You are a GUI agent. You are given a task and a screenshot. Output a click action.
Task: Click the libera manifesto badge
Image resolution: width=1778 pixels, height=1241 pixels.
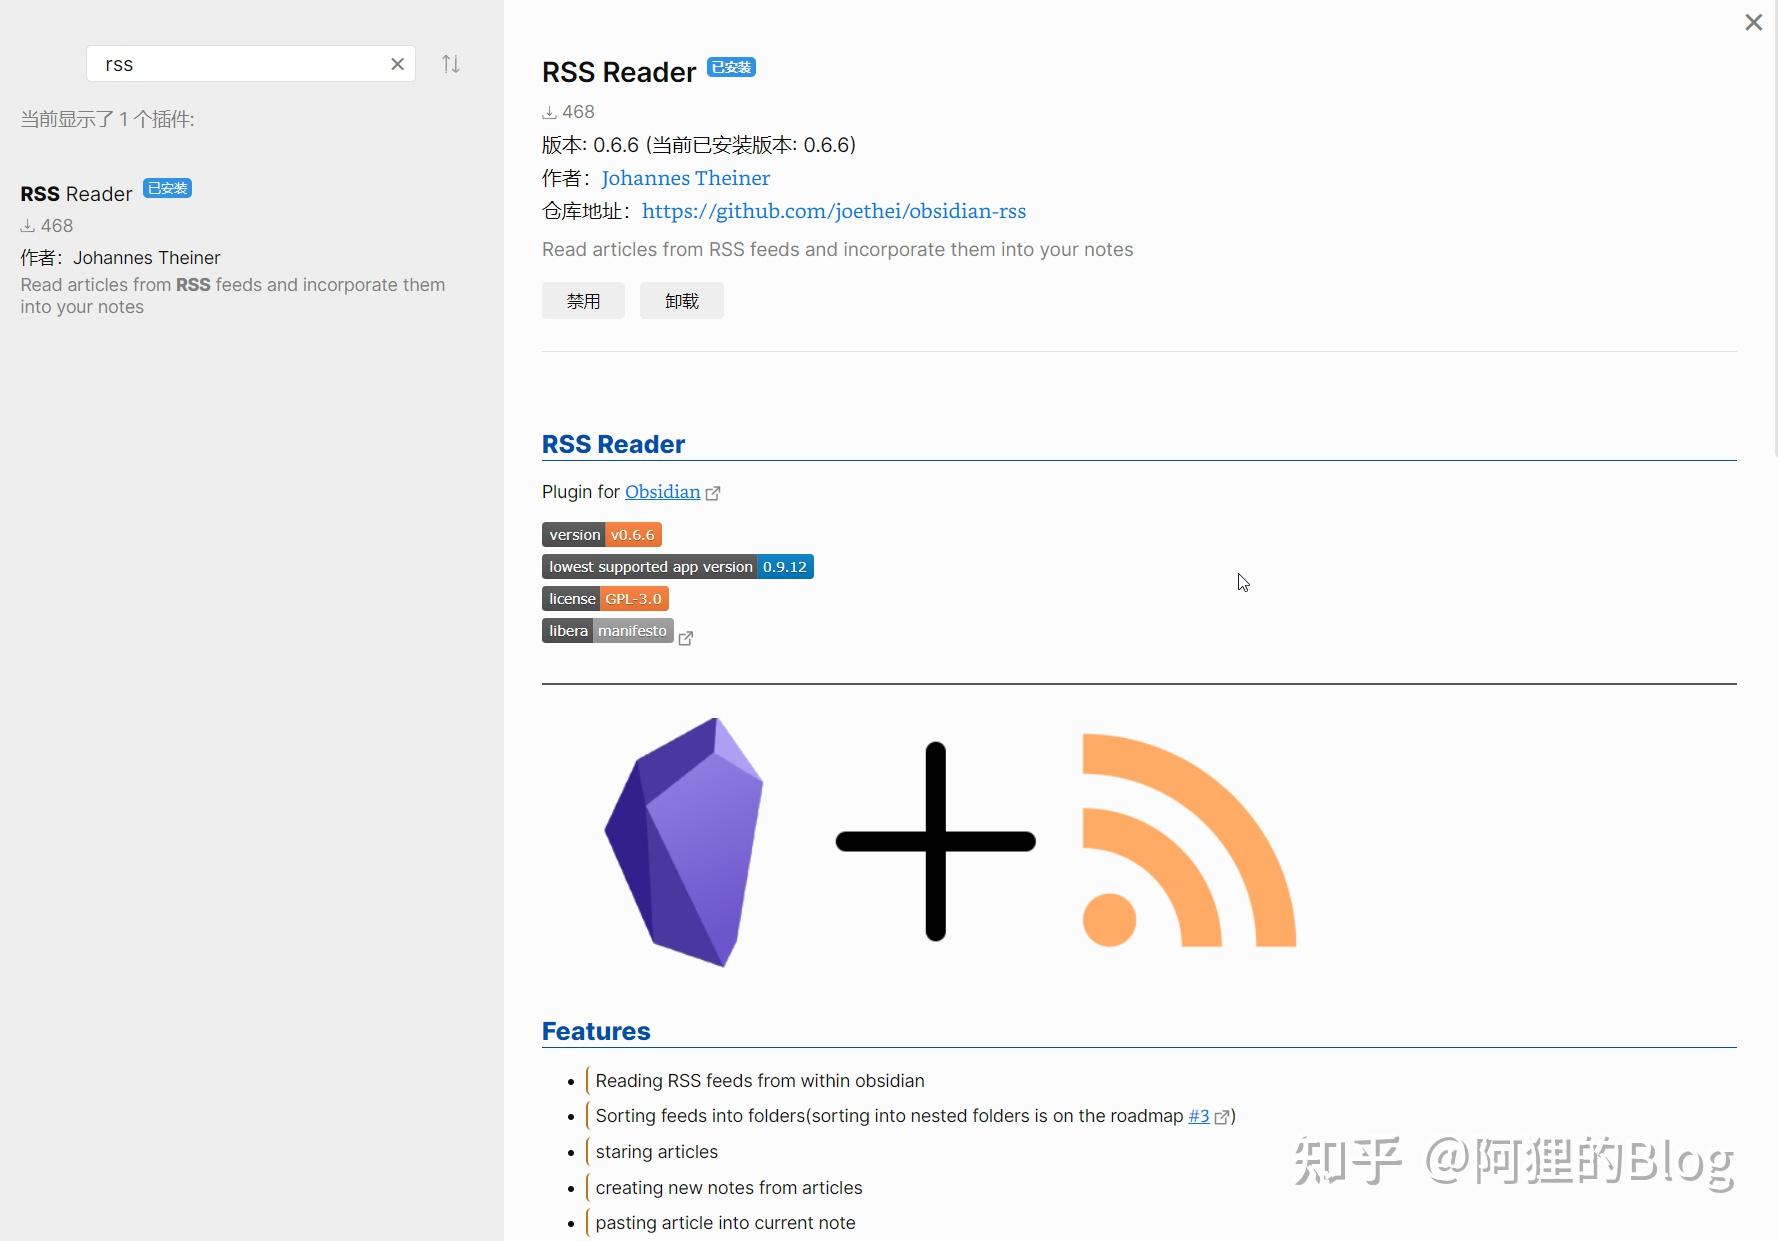[x=608, y=631]
